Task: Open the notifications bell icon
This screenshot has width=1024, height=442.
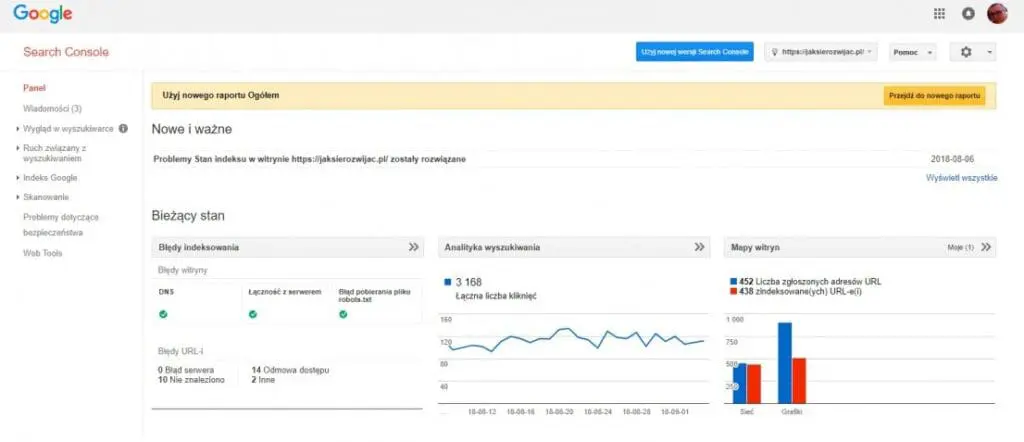Action: [968, 14]
